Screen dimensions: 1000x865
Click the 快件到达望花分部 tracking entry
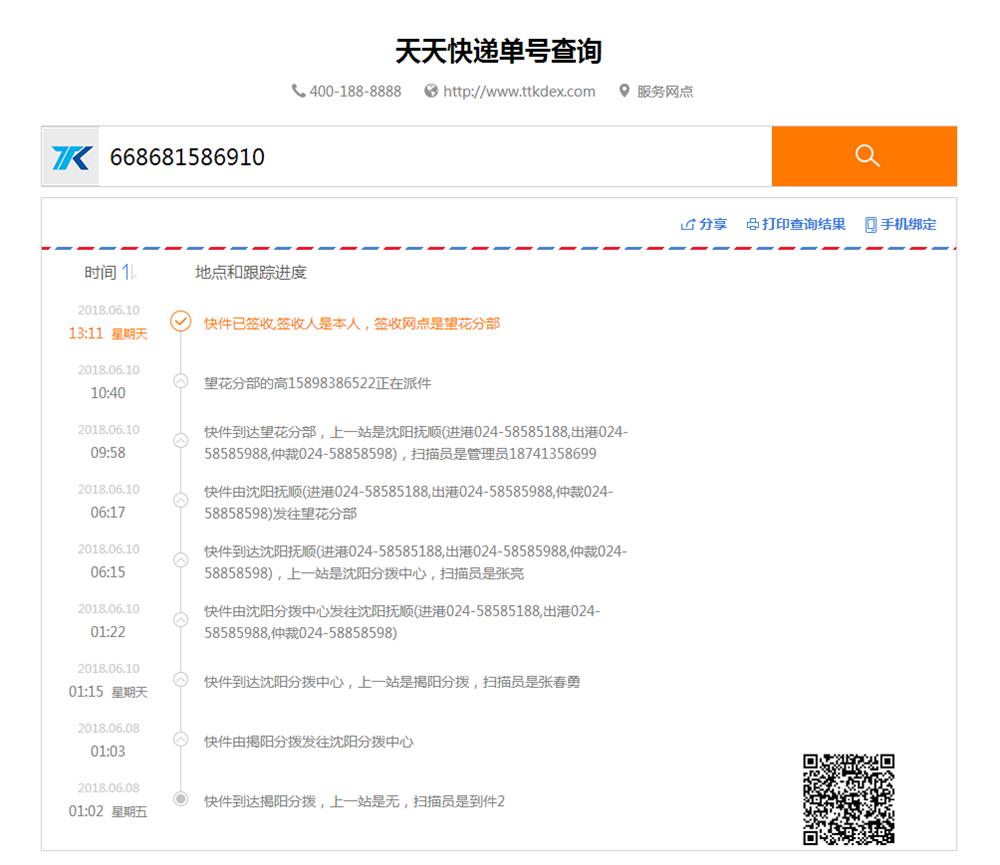tap(416, 443)
